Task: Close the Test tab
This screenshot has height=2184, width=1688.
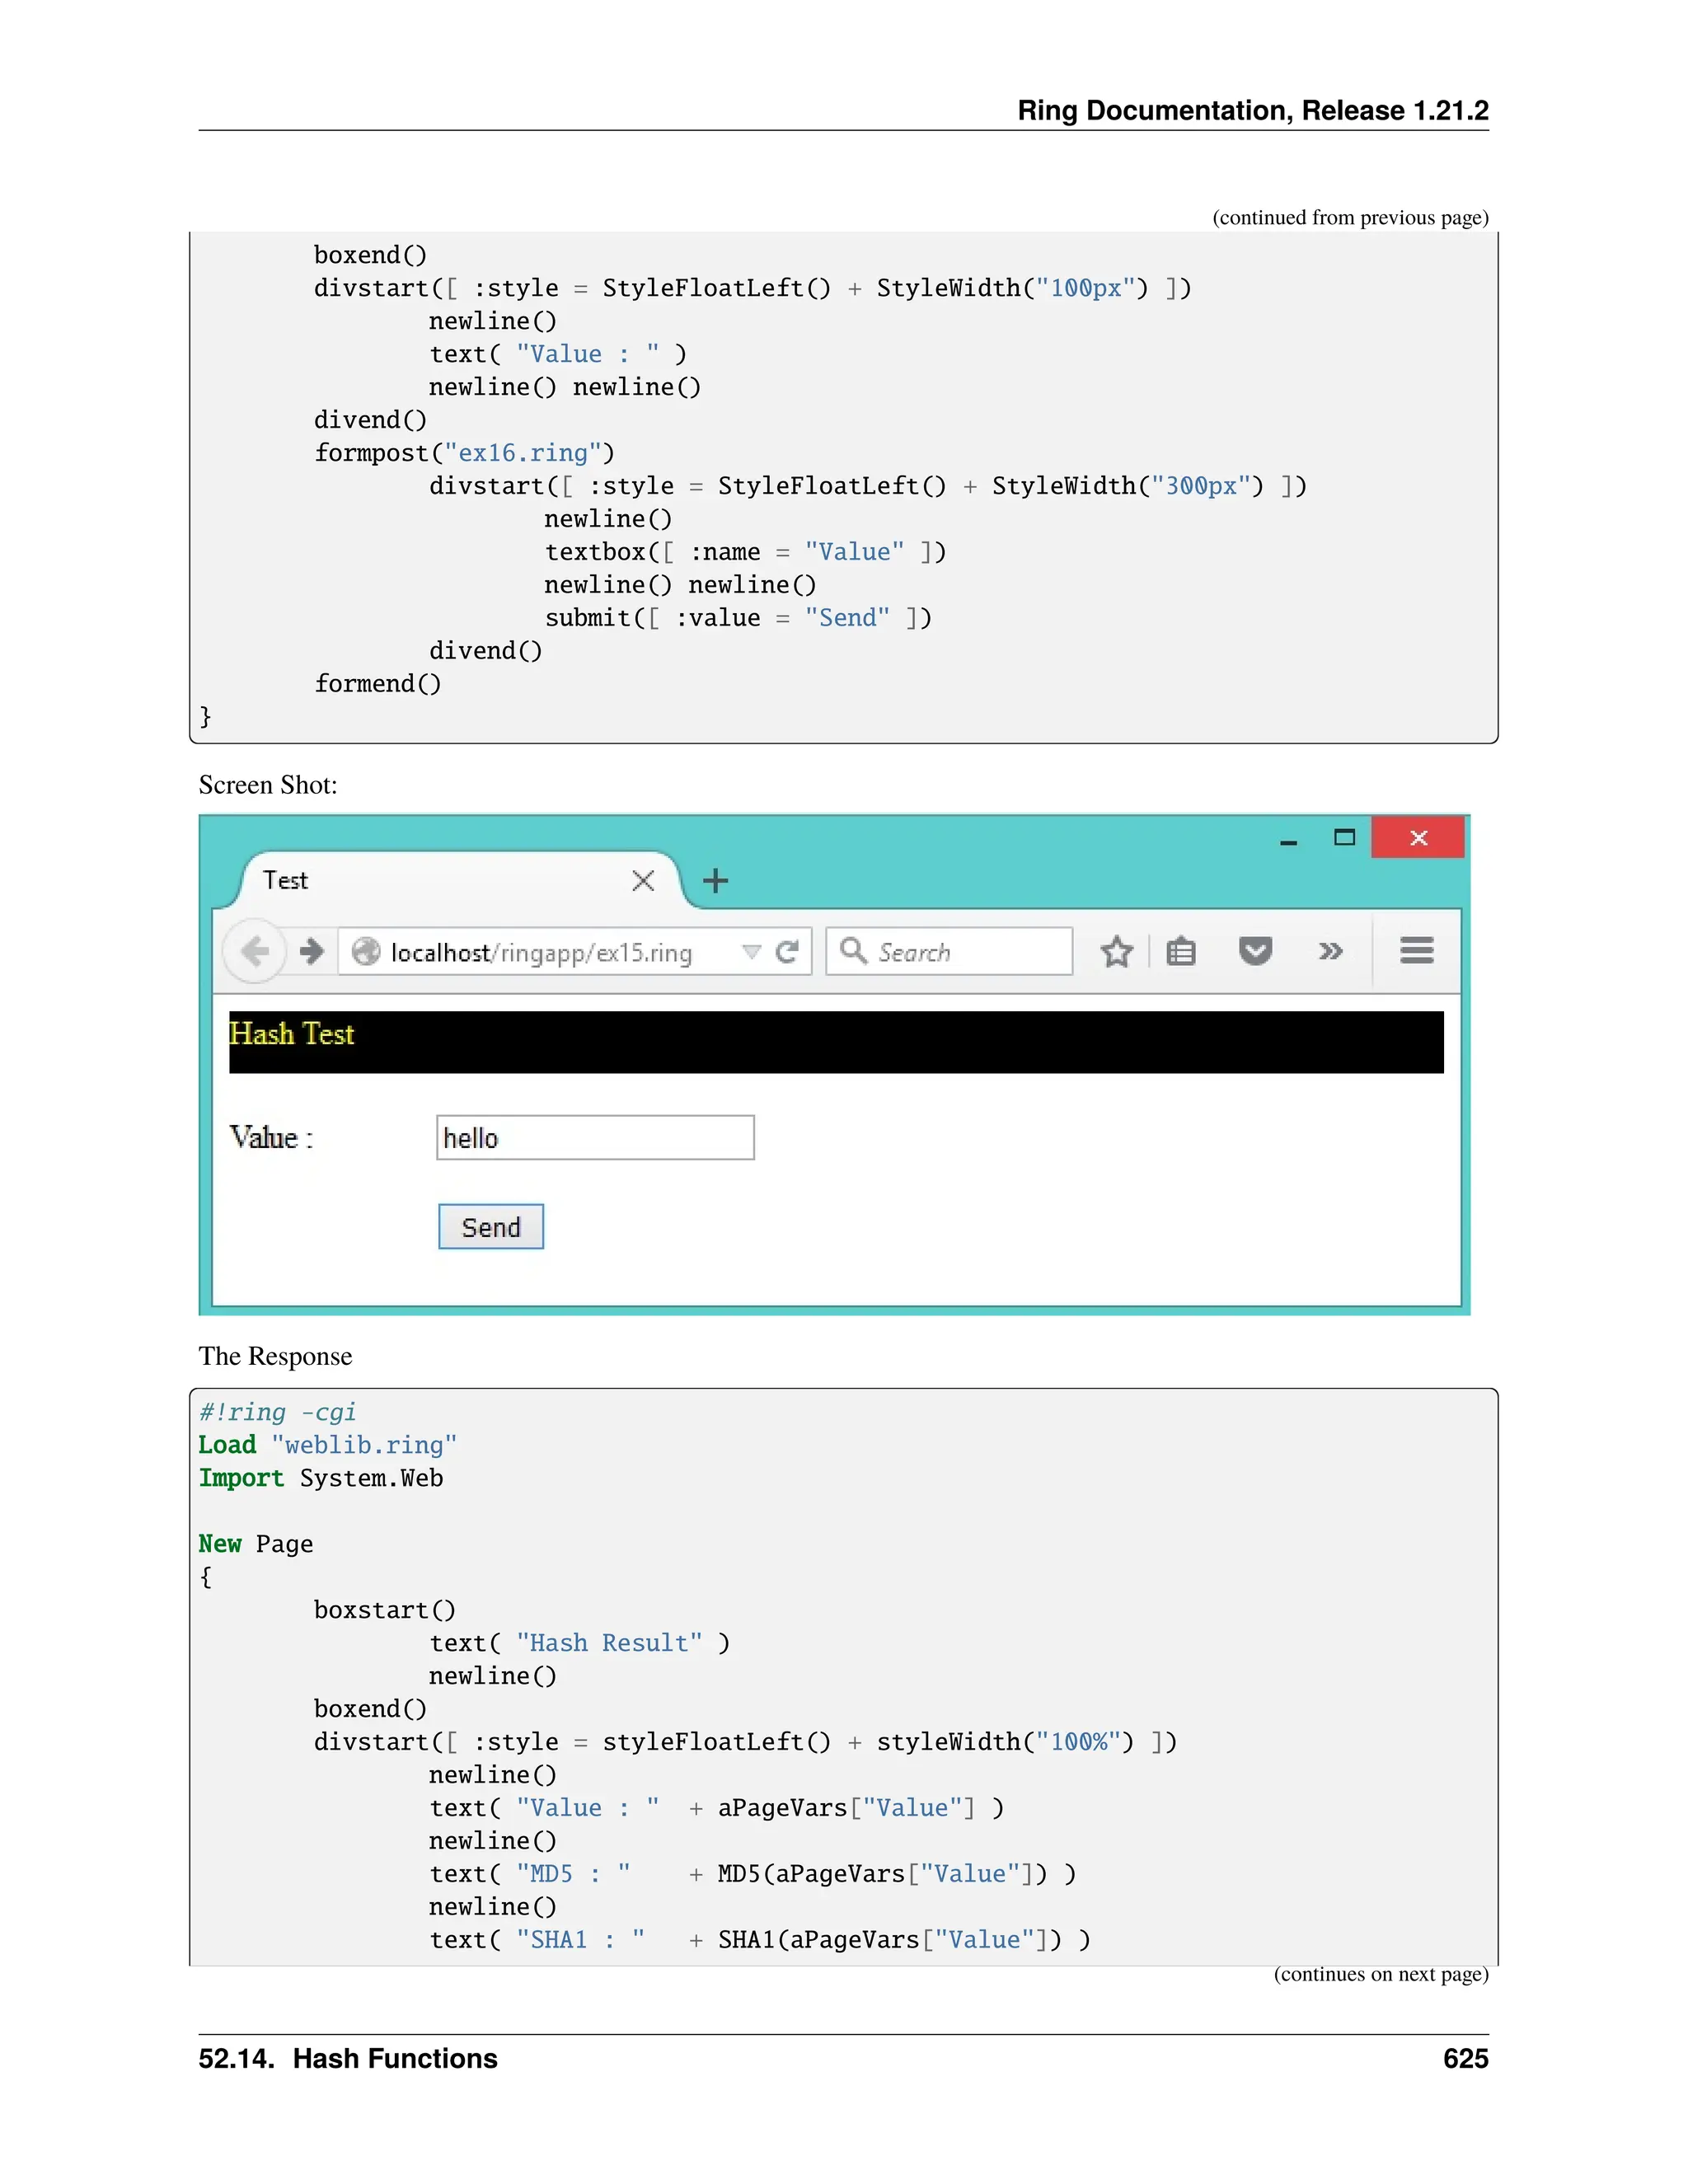Action: click(x=643, y=880)
